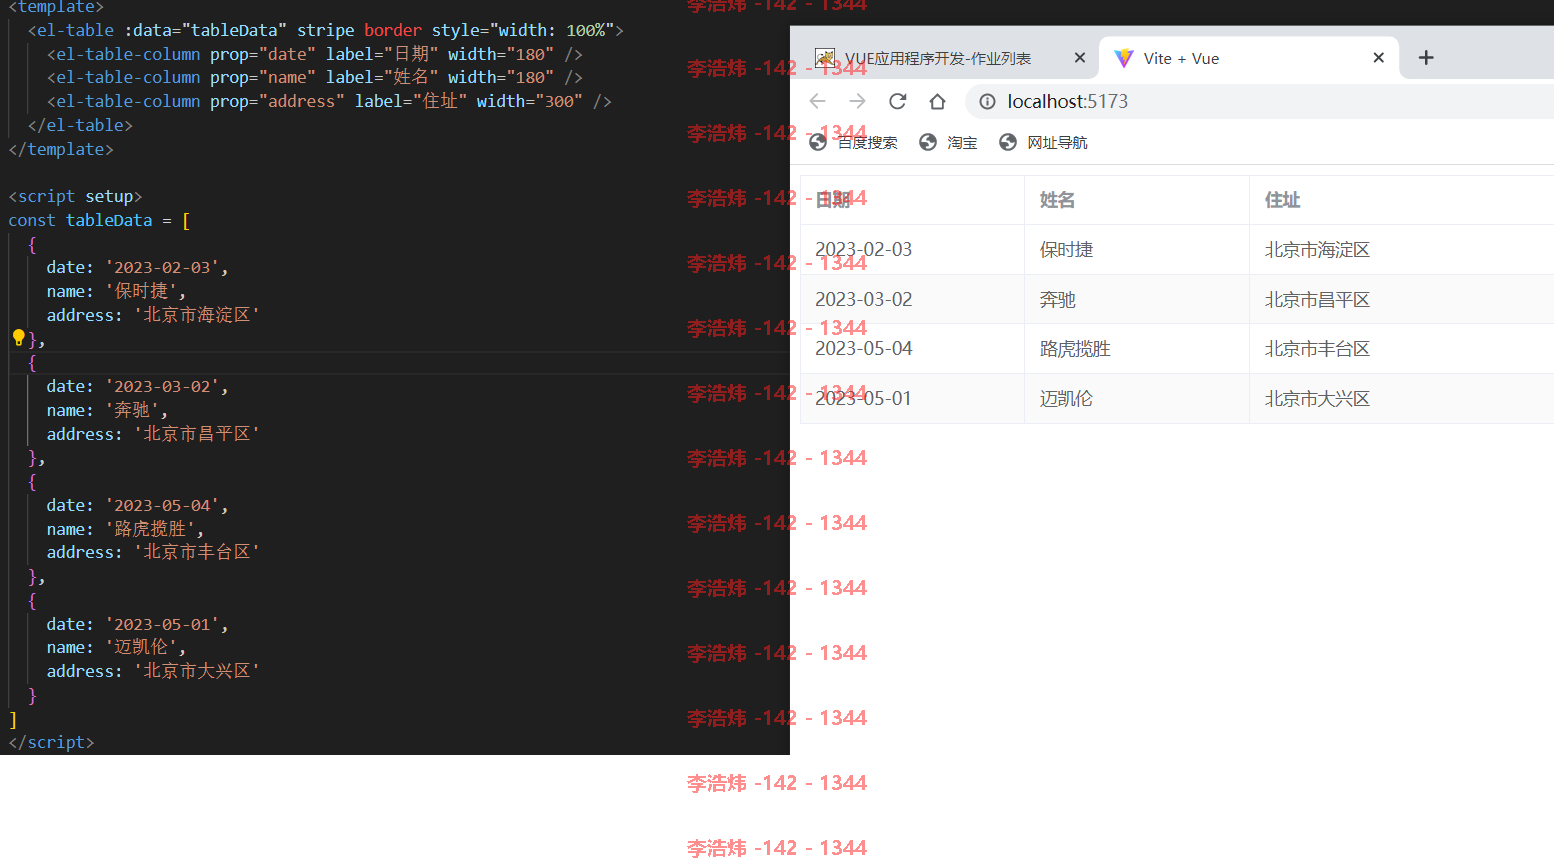Click the name: '迈凯伦' line in code

[116, 647]
